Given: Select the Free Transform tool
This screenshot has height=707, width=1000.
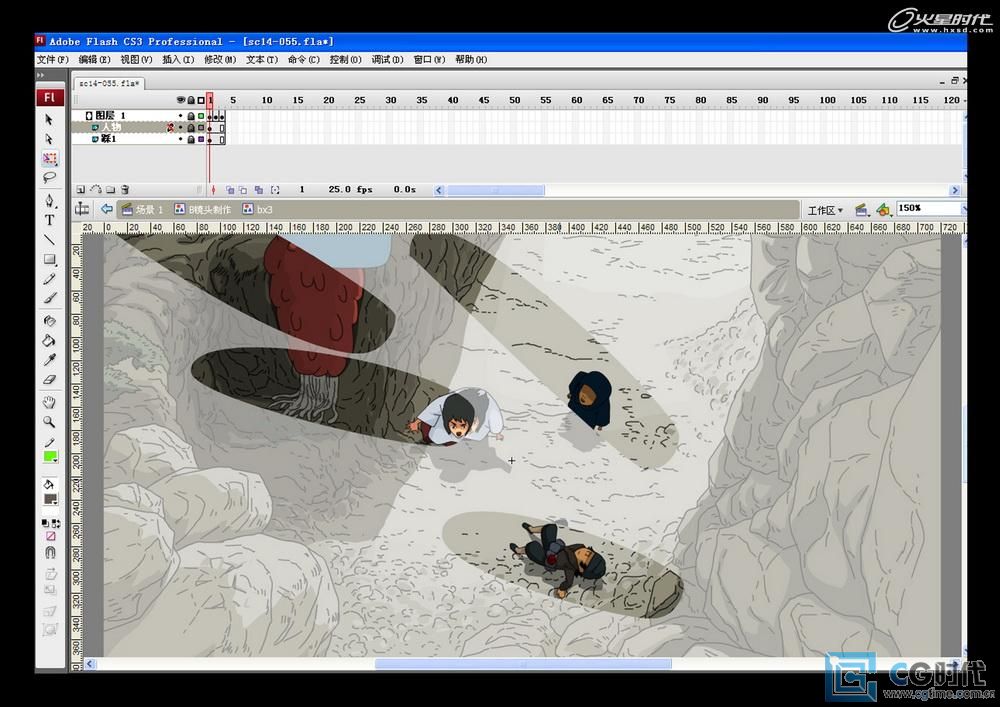Looking at the screenshot, I should point(49,158).
